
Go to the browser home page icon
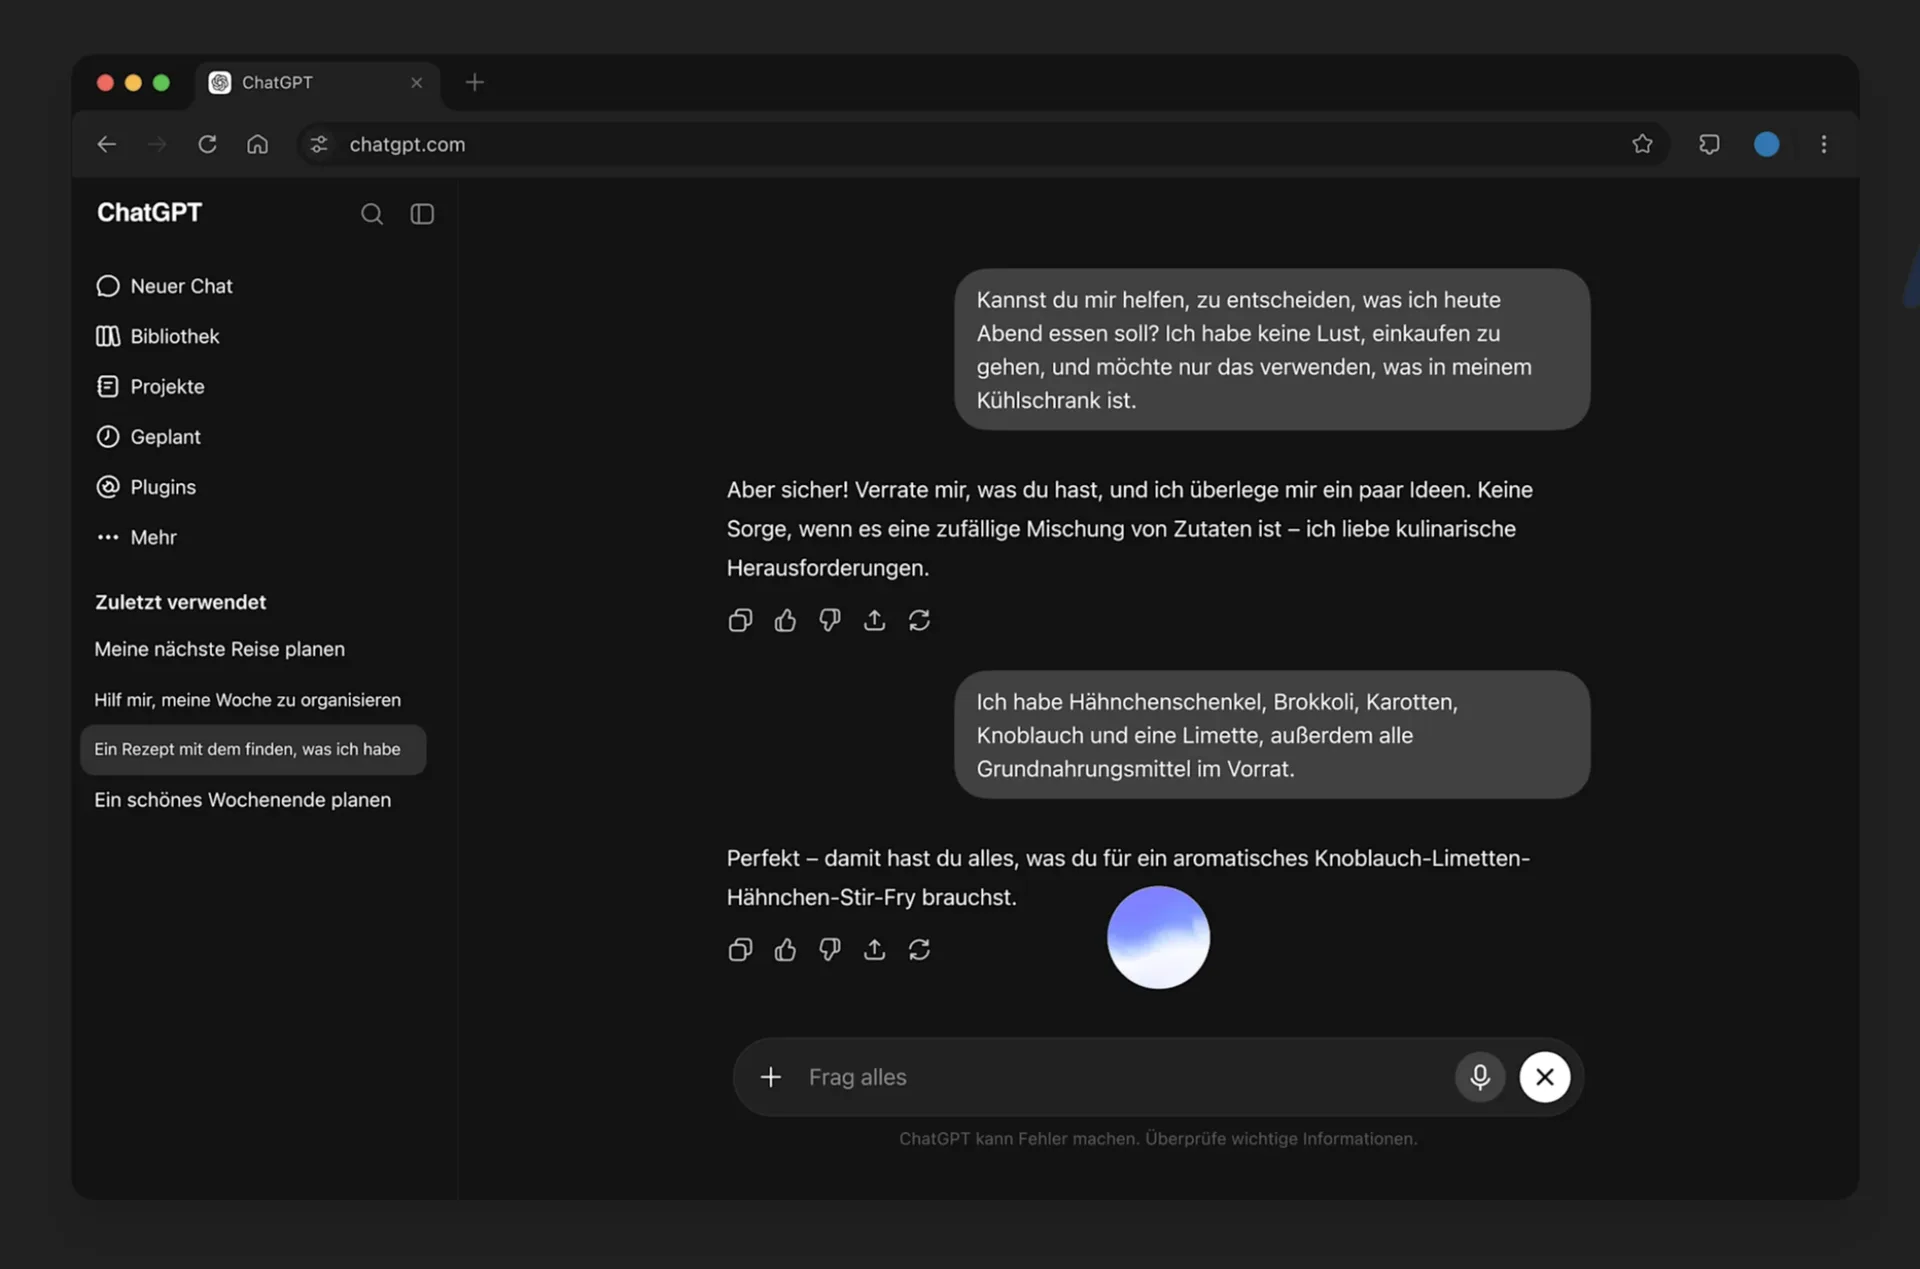click(x=257, y=144)
